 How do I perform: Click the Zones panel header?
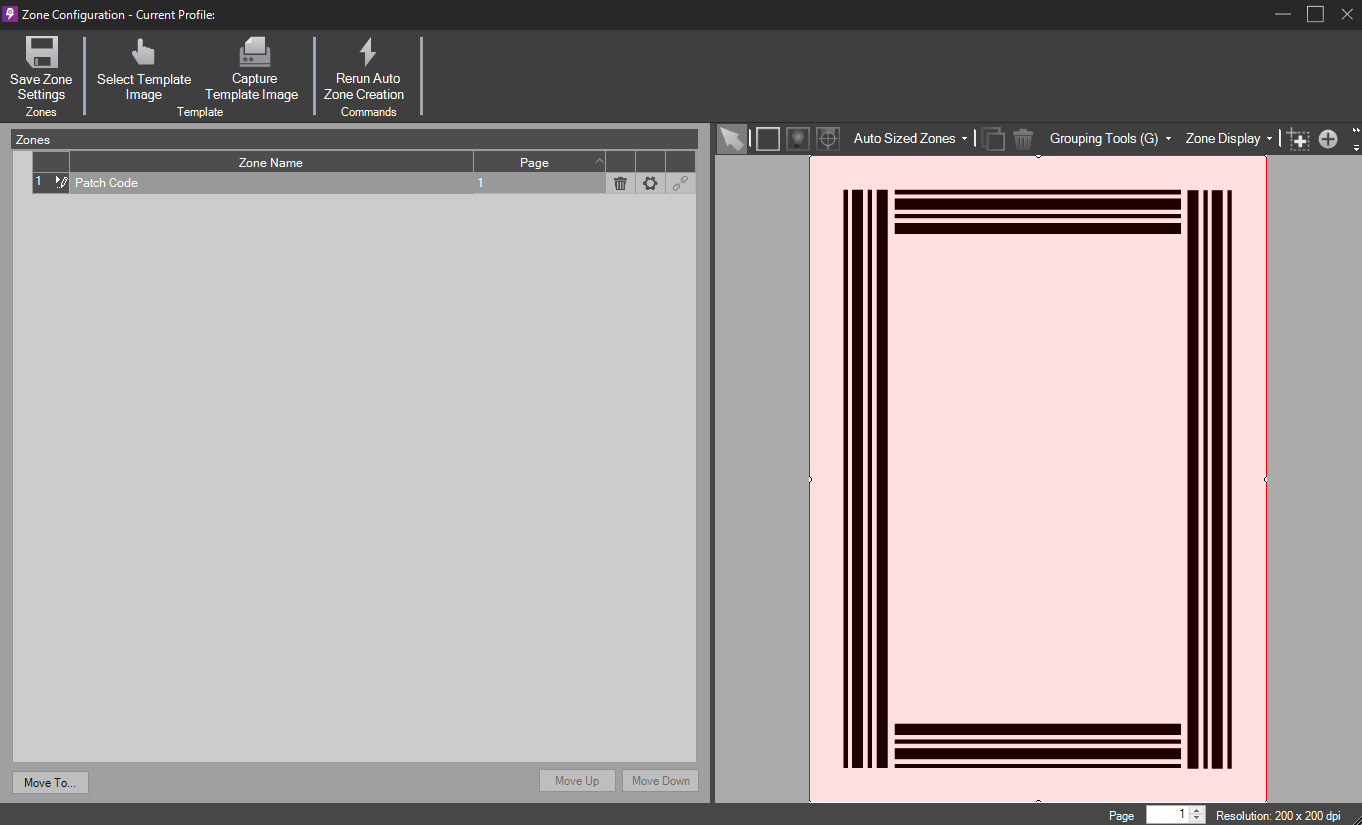tap(355, 139)
